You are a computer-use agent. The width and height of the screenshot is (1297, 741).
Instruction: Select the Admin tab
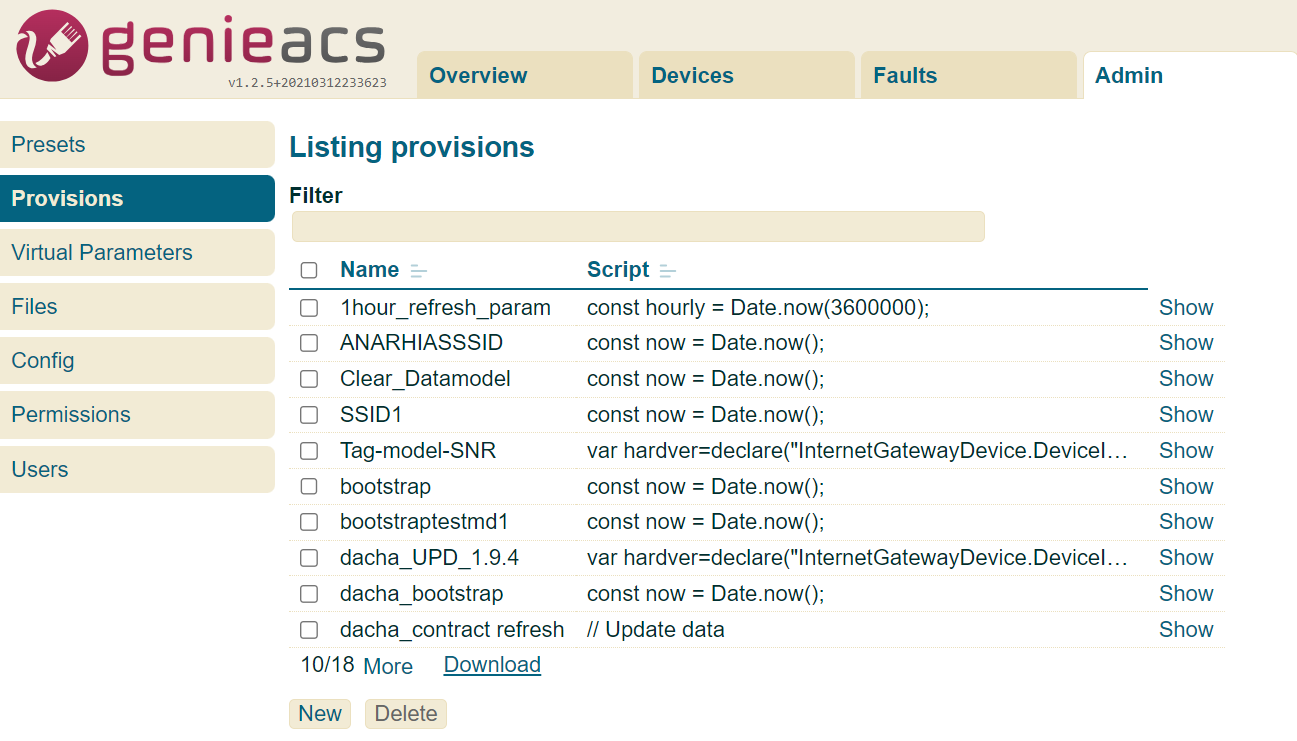[1190, 75]
